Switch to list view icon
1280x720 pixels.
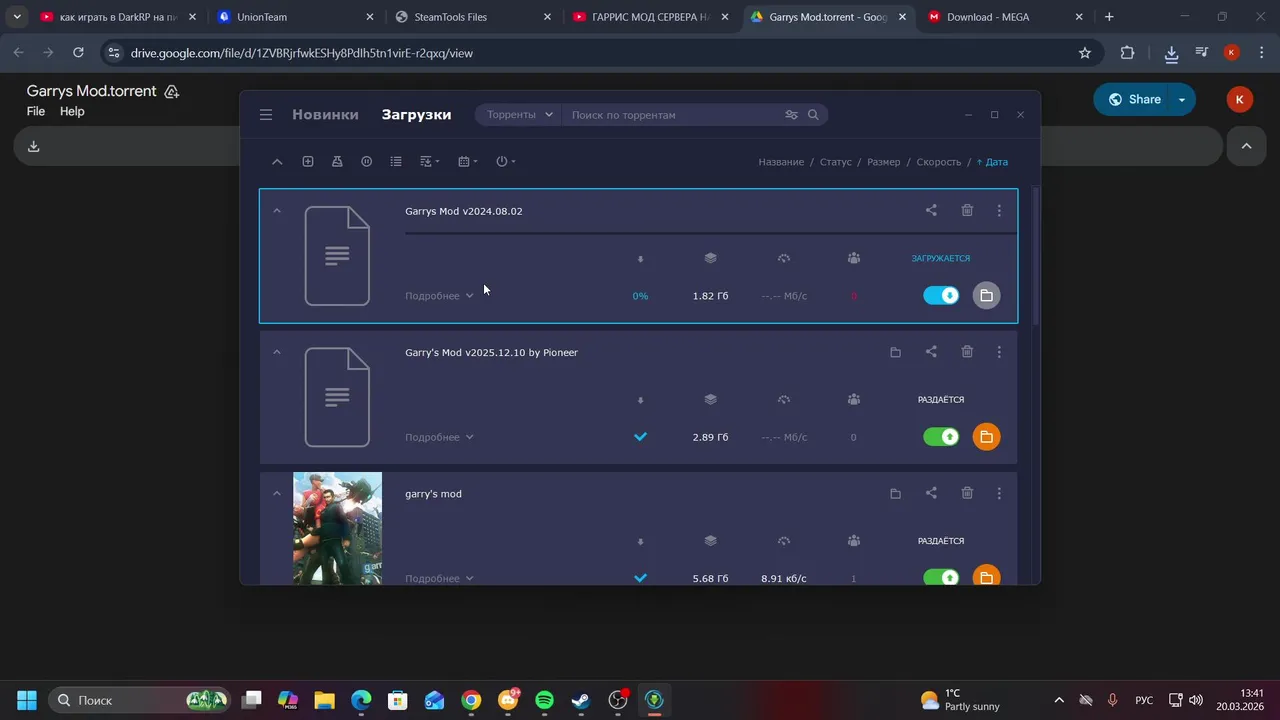(396, 162)
